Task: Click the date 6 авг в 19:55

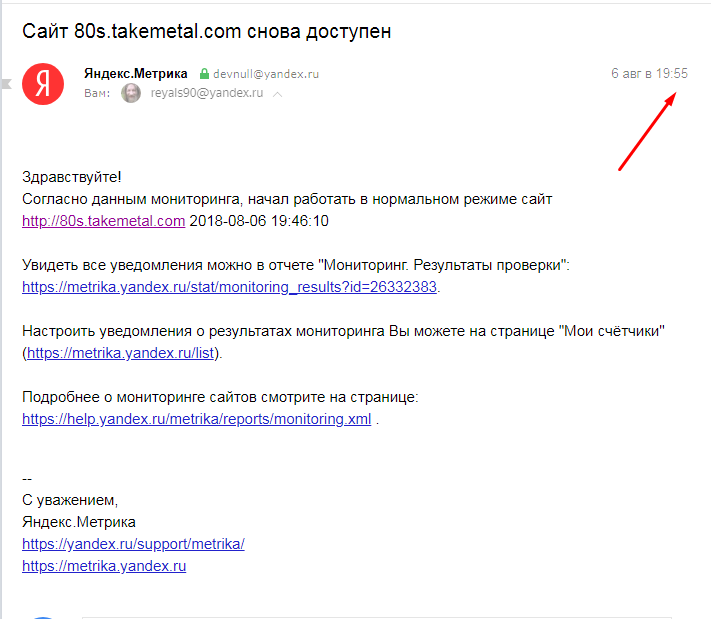Action: 649,73
